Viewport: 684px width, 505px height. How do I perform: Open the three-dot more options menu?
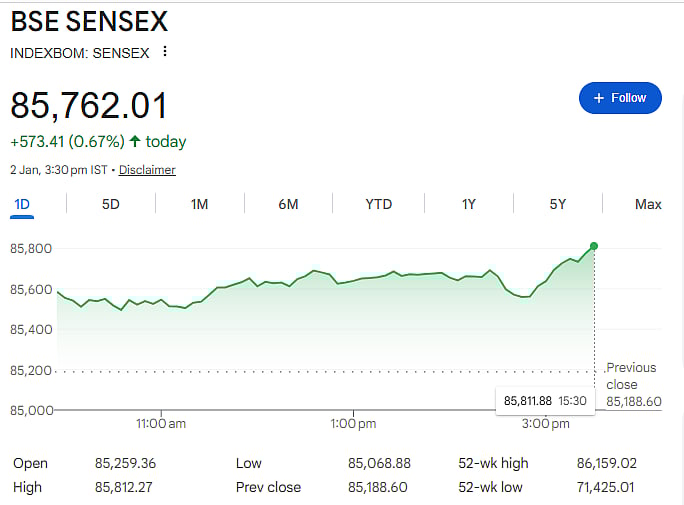(165, 52)
